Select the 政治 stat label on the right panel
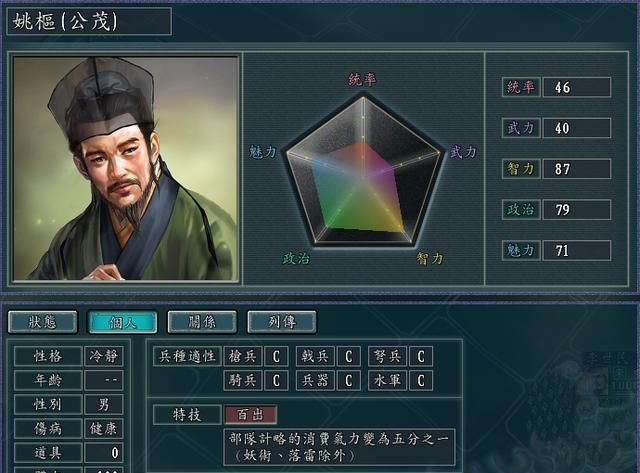Image resolution: width=640 pixels, height=473 pixels. click(521, 210)
